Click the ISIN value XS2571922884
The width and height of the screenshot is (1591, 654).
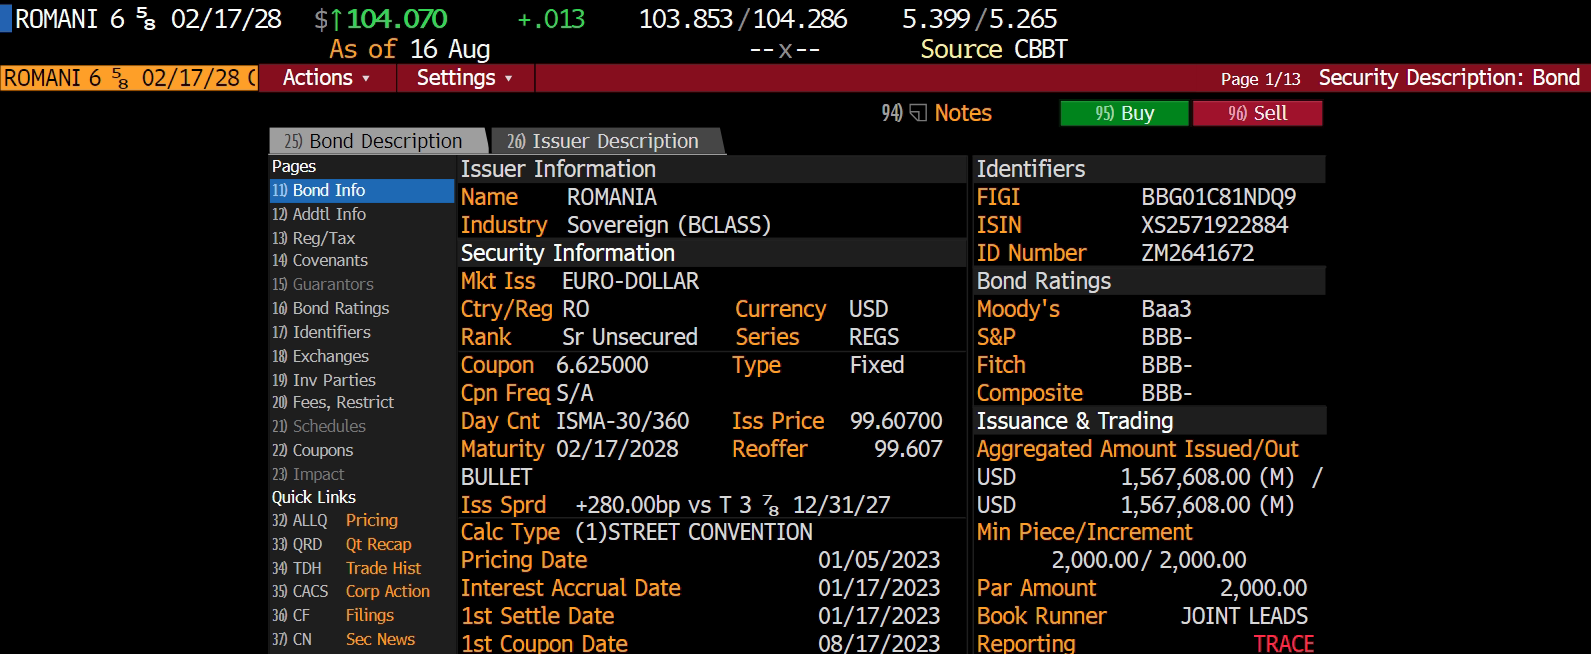point(1215,225)
